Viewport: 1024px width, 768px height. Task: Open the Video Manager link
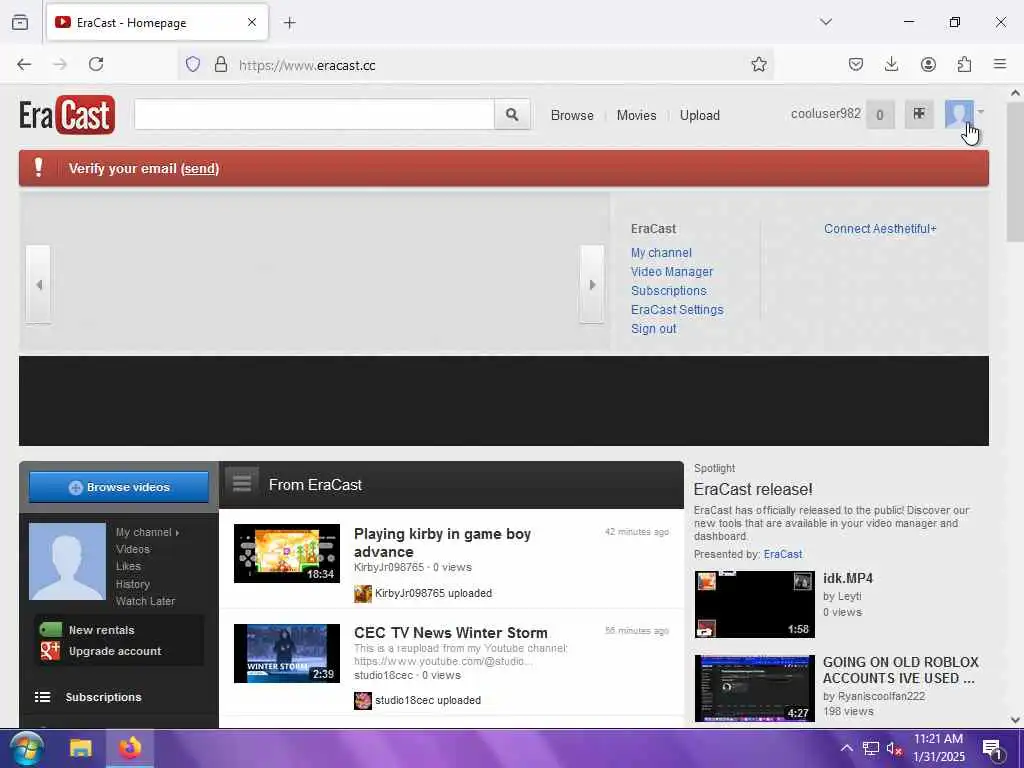671,272
